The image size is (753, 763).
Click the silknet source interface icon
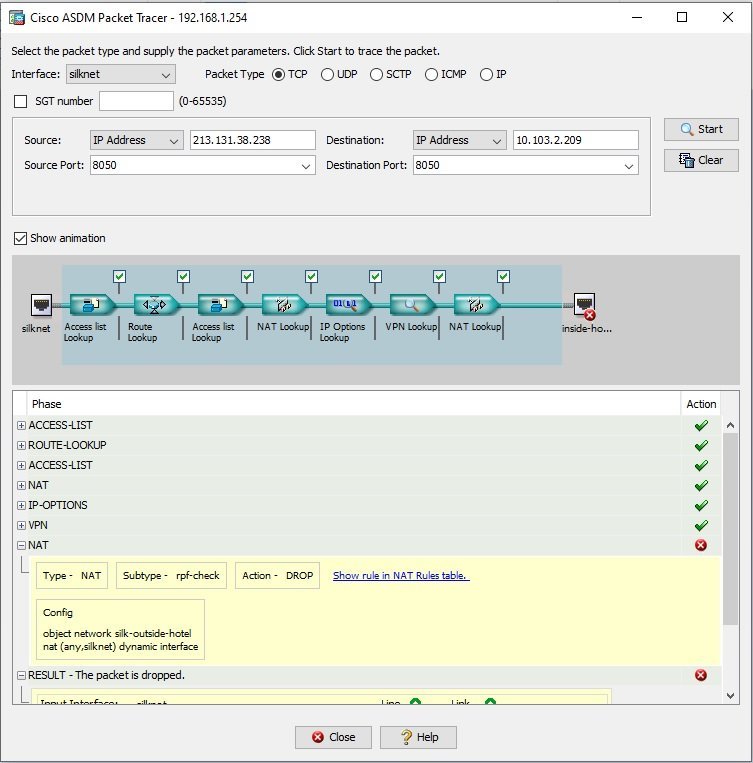click(41, 305)
